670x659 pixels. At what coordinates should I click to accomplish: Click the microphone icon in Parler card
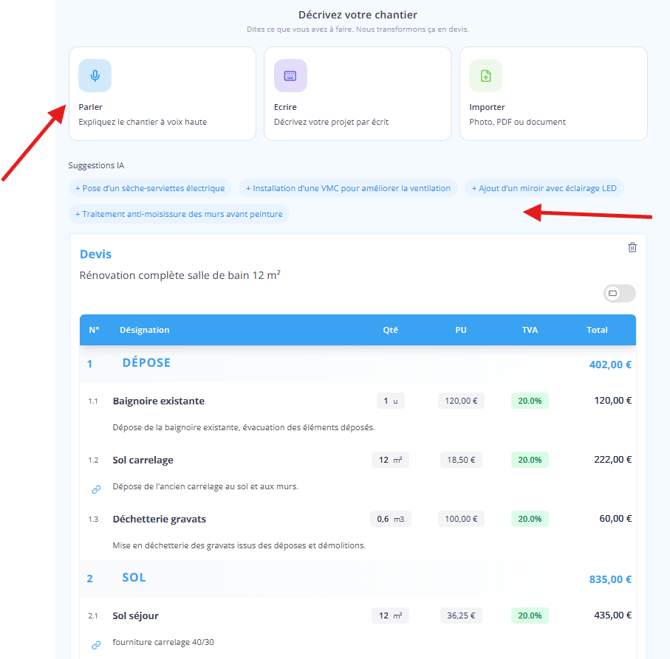[x=95, y=75]
